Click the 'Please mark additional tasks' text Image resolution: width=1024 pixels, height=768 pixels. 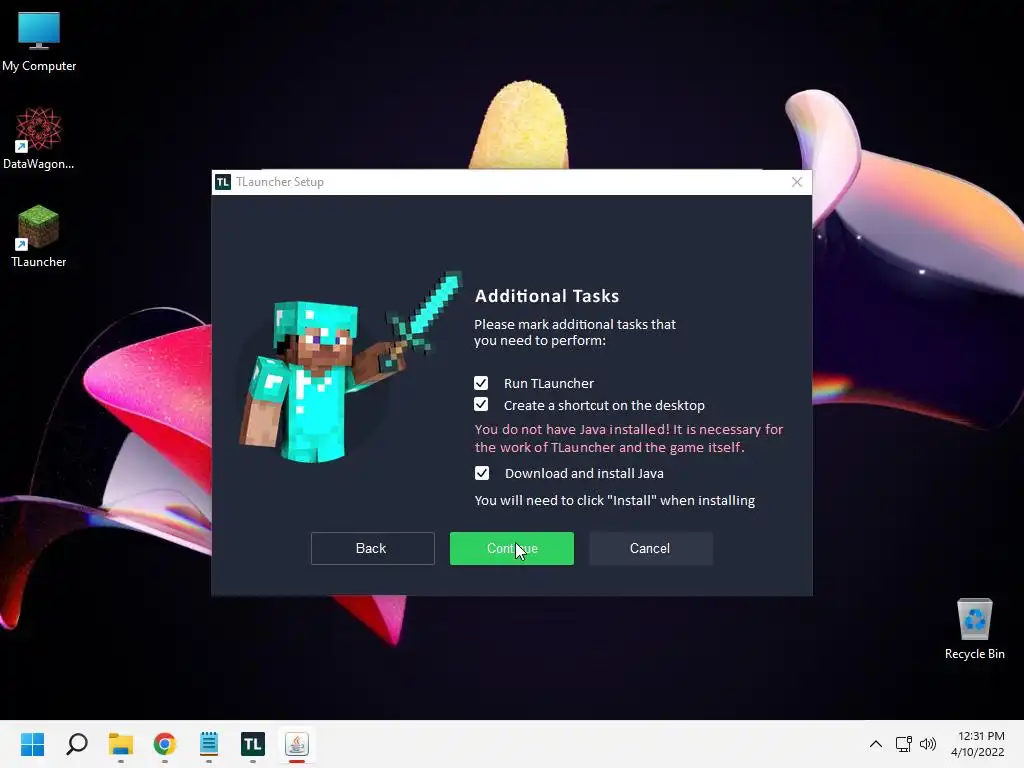[575, 332]
